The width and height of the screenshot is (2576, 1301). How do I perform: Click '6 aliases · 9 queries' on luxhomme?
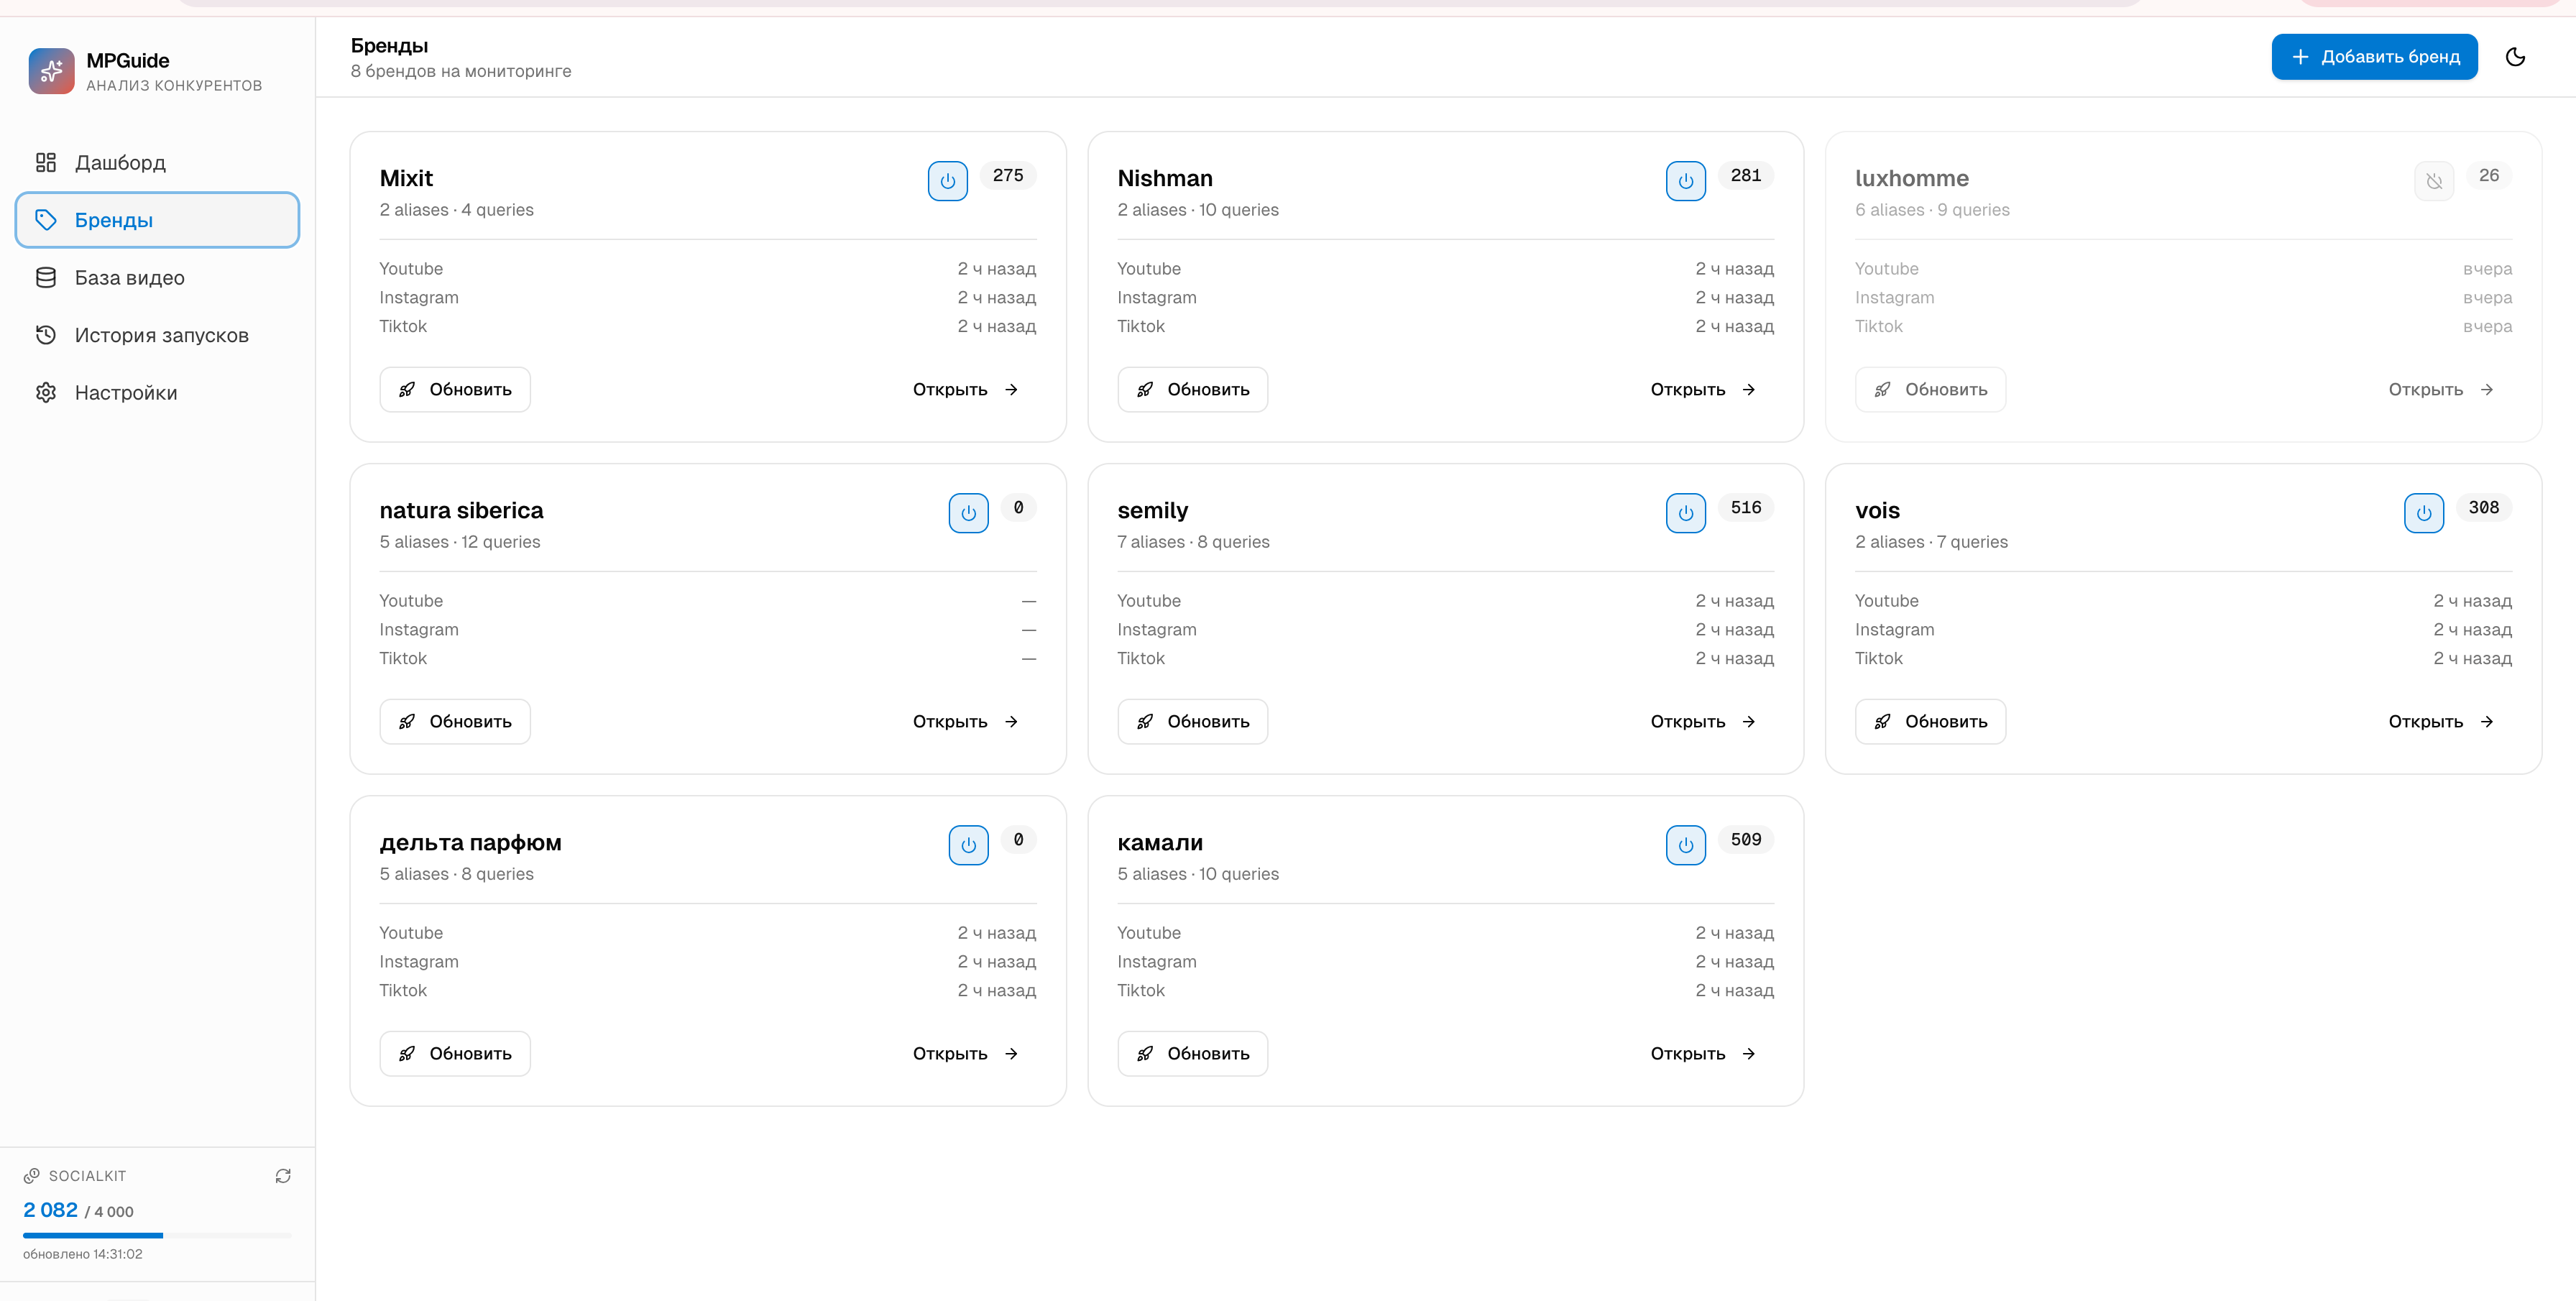coord(1932,210)
